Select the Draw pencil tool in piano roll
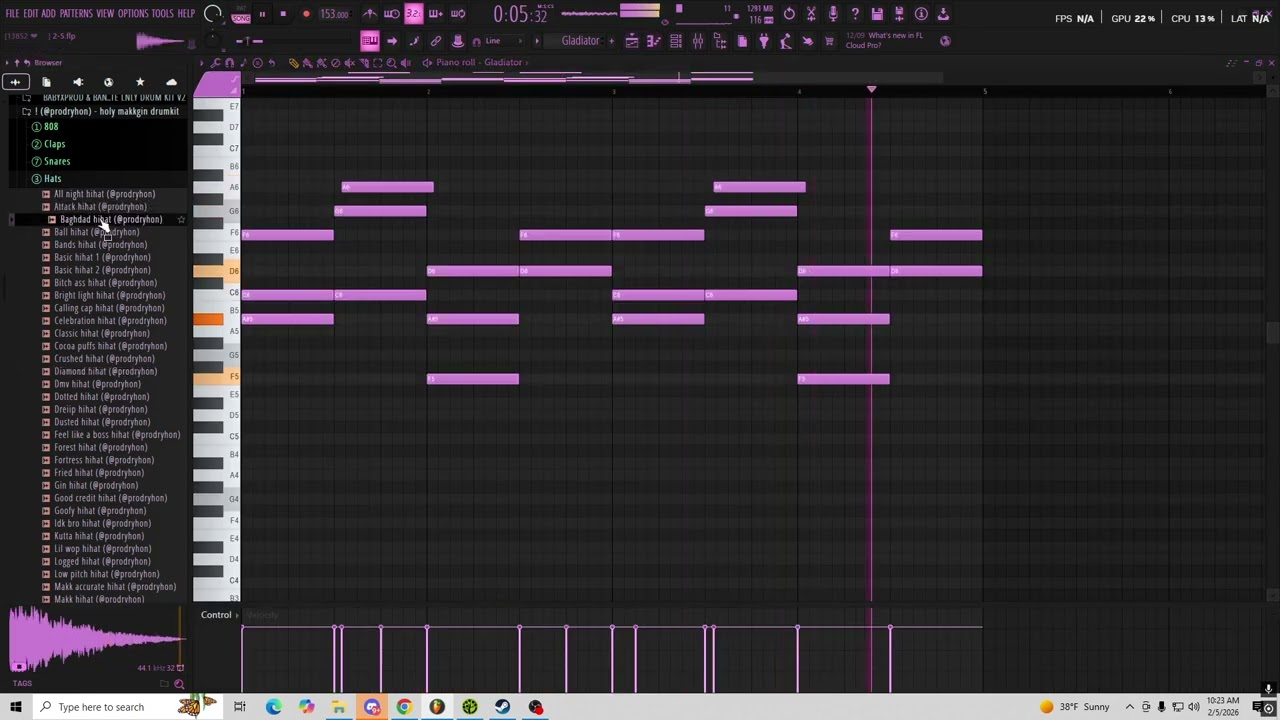 click(294, 63)
